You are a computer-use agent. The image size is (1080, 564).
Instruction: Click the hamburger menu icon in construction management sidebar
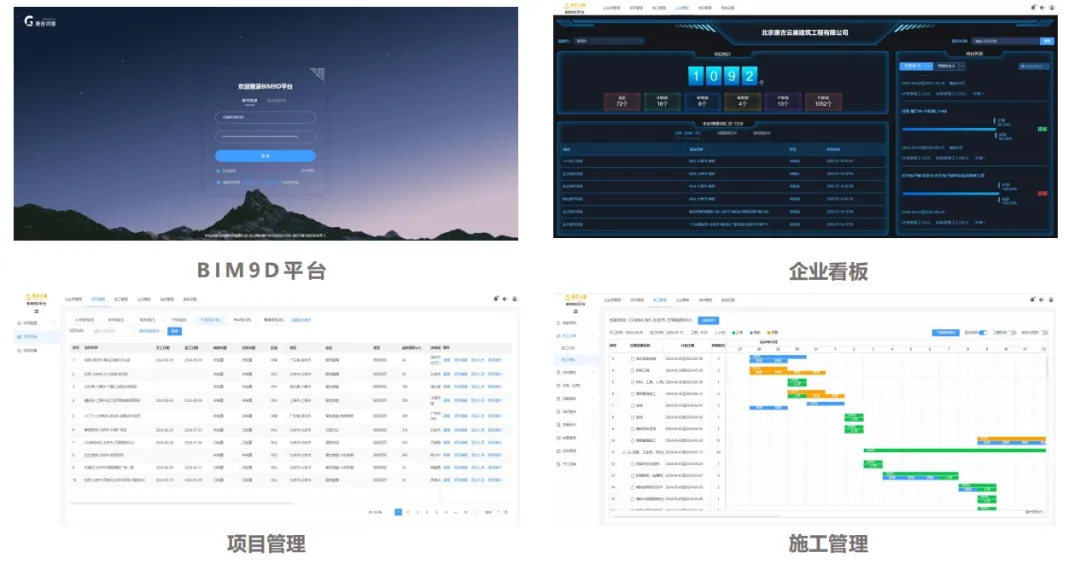(575, 311)
